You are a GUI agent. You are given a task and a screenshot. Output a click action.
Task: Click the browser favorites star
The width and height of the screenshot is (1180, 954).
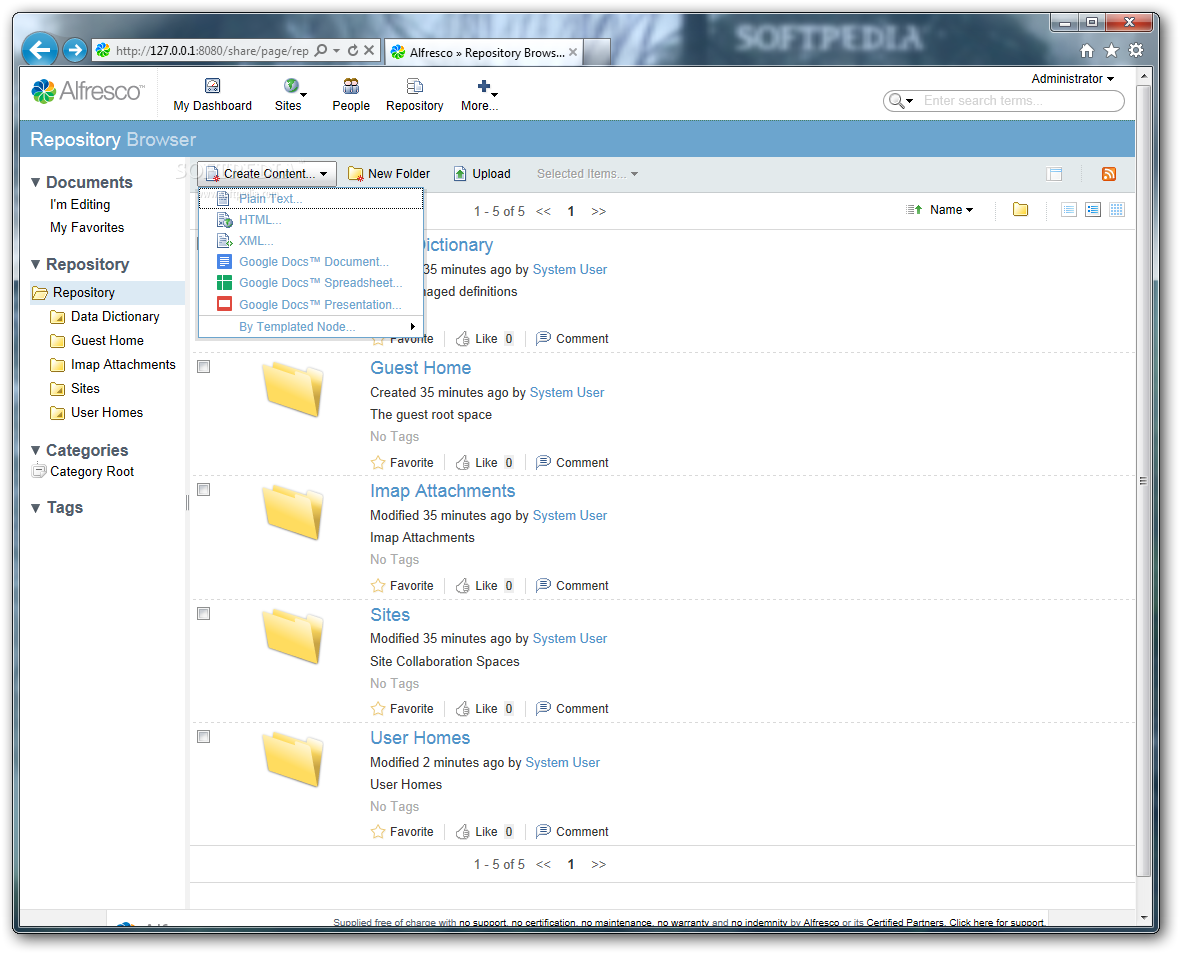1111,50
